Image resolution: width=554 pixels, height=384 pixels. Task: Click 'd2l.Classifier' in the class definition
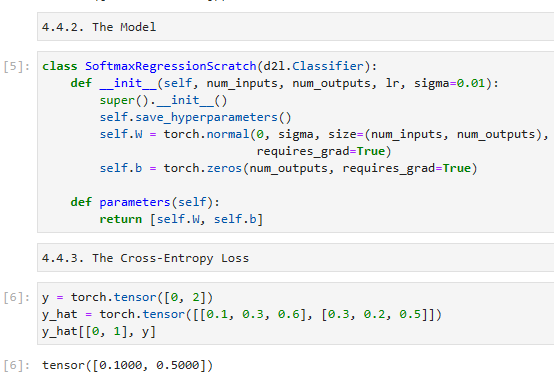click(313, 66)
